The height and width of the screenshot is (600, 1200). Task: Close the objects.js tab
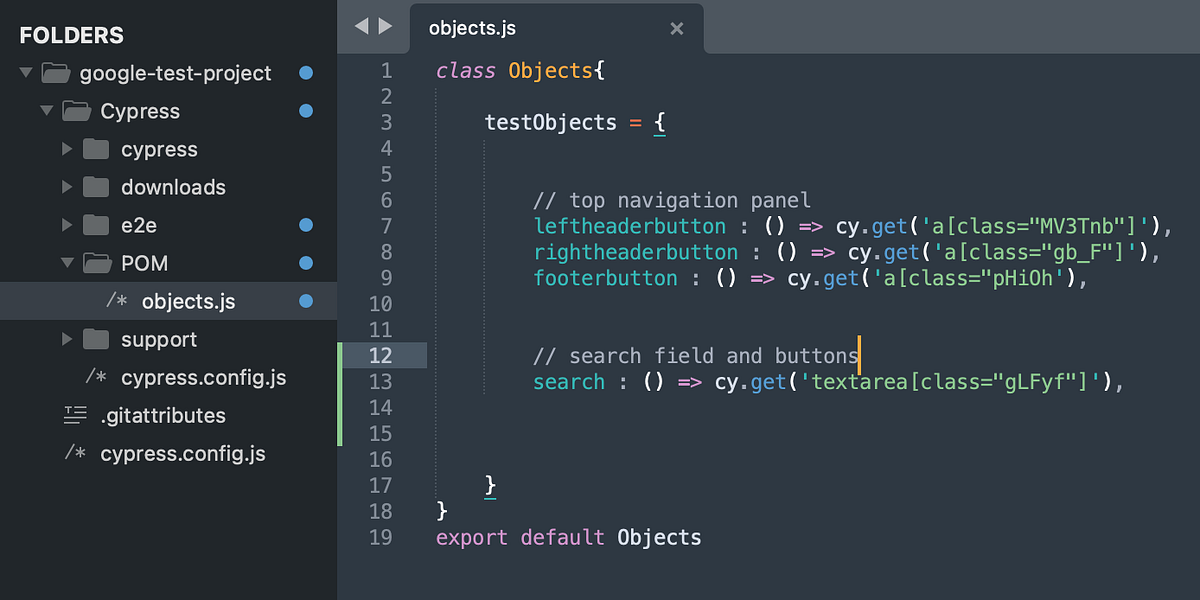point(676,28)
